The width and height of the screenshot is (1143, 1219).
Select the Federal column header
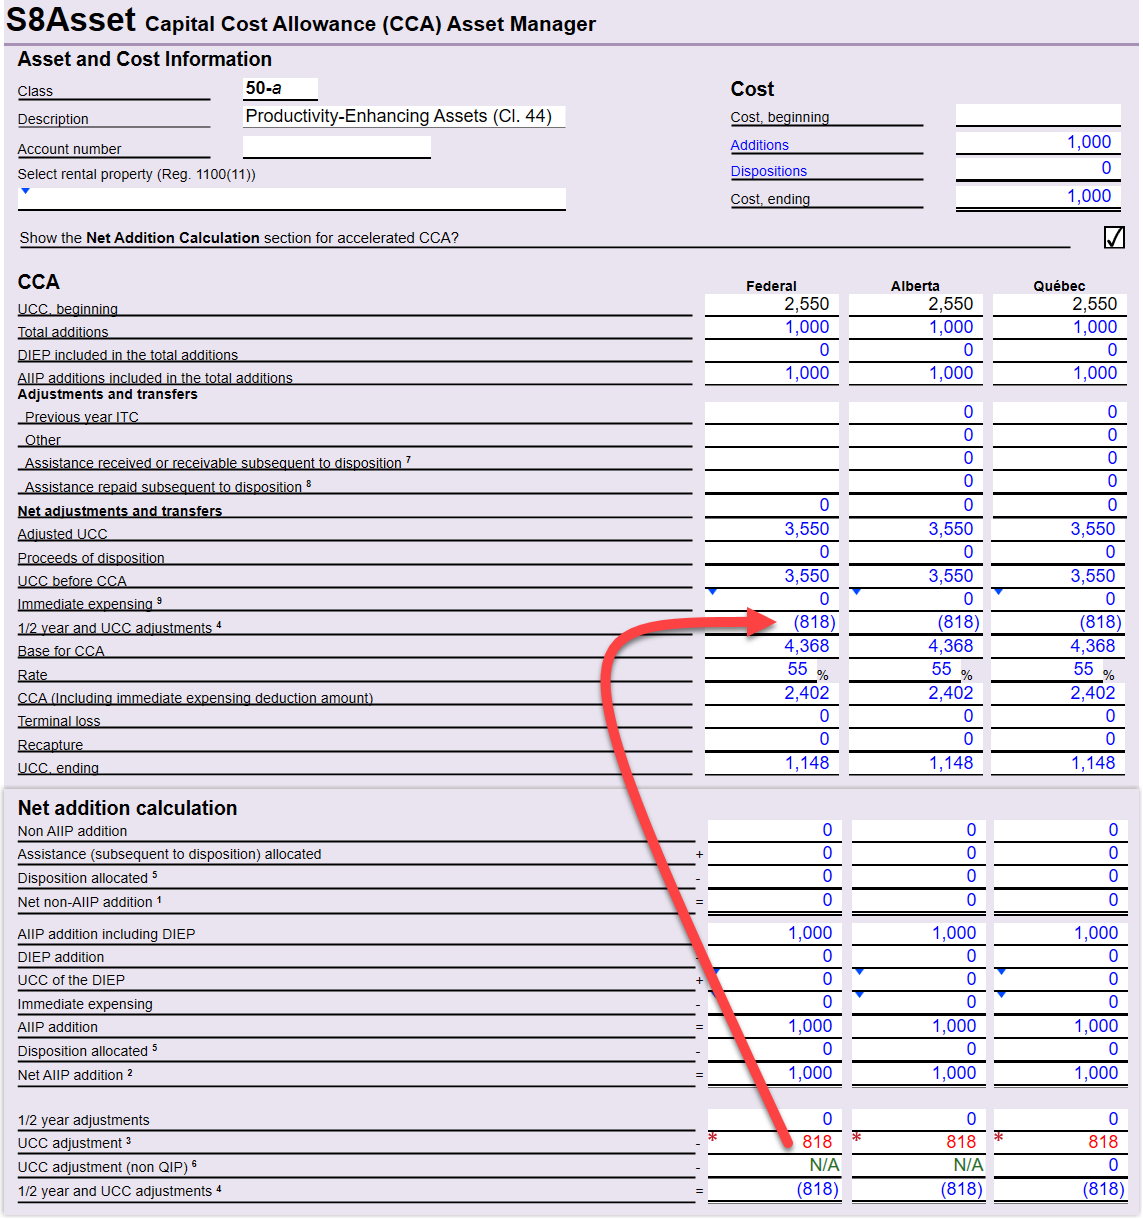pyautogui.click(x=771, y=285)
